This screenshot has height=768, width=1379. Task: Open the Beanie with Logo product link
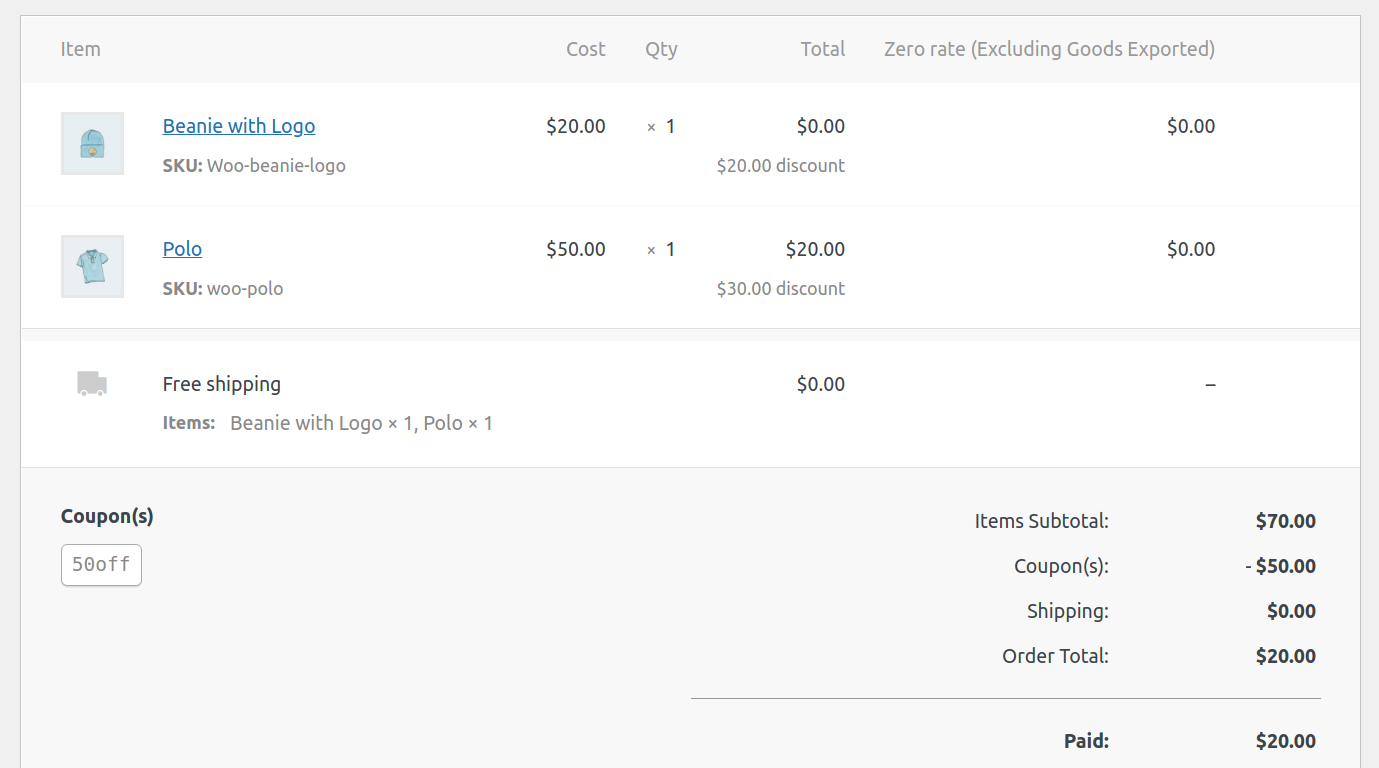[239, 126]
